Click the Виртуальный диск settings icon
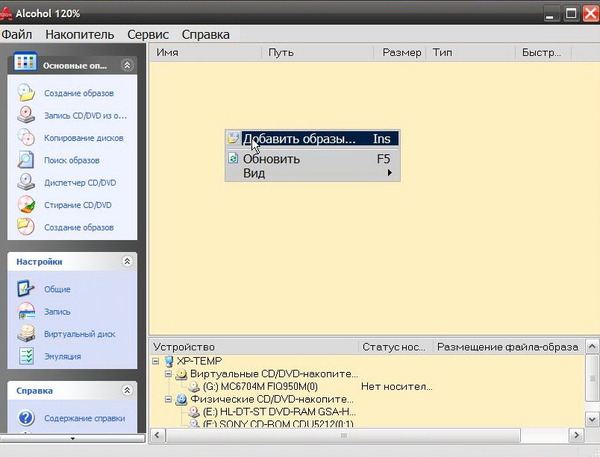 [26, 334]
